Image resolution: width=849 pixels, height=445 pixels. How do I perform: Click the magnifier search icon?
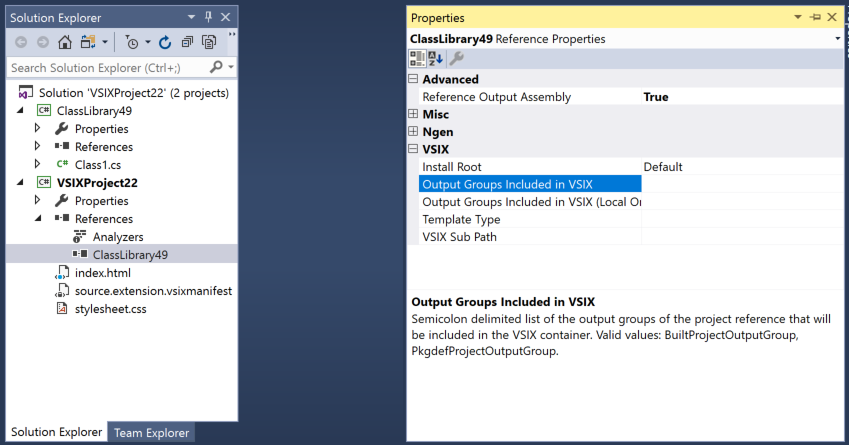(216, 67)
